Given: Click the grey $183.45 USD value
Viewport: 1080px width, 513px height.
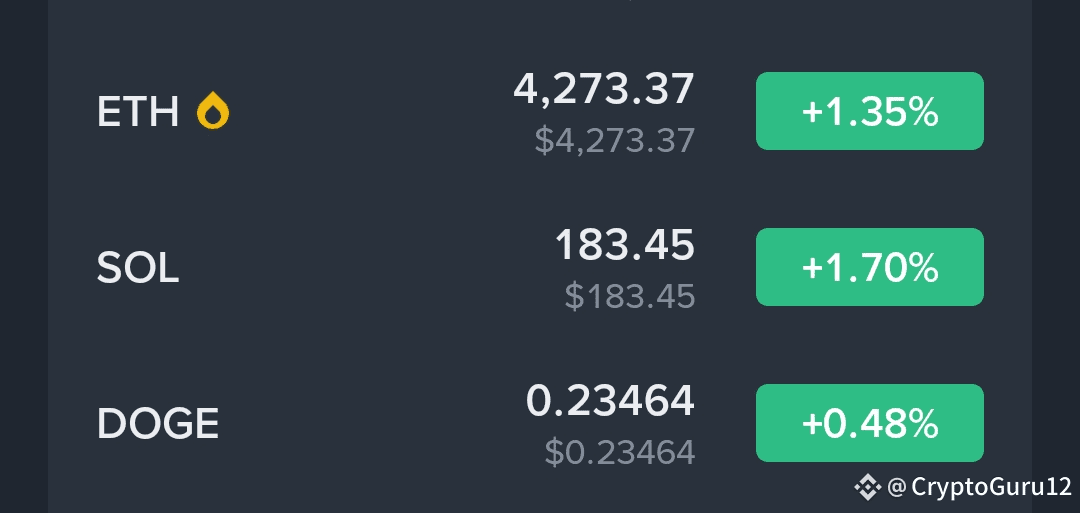Looking at the screenshot, I should point(630,296).
